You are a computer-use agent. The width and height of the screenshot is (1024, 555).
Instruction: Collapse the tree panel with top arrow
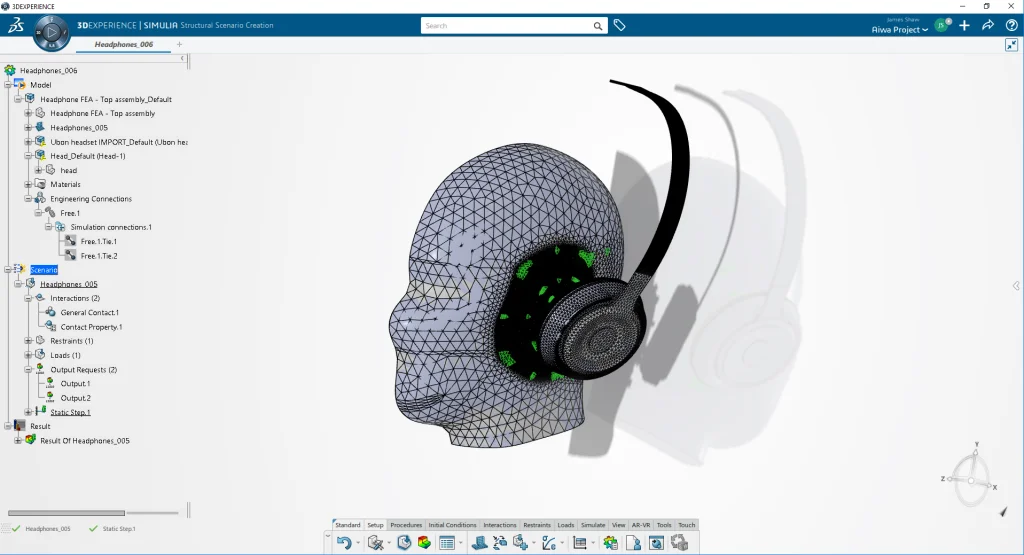pos(182,59)
